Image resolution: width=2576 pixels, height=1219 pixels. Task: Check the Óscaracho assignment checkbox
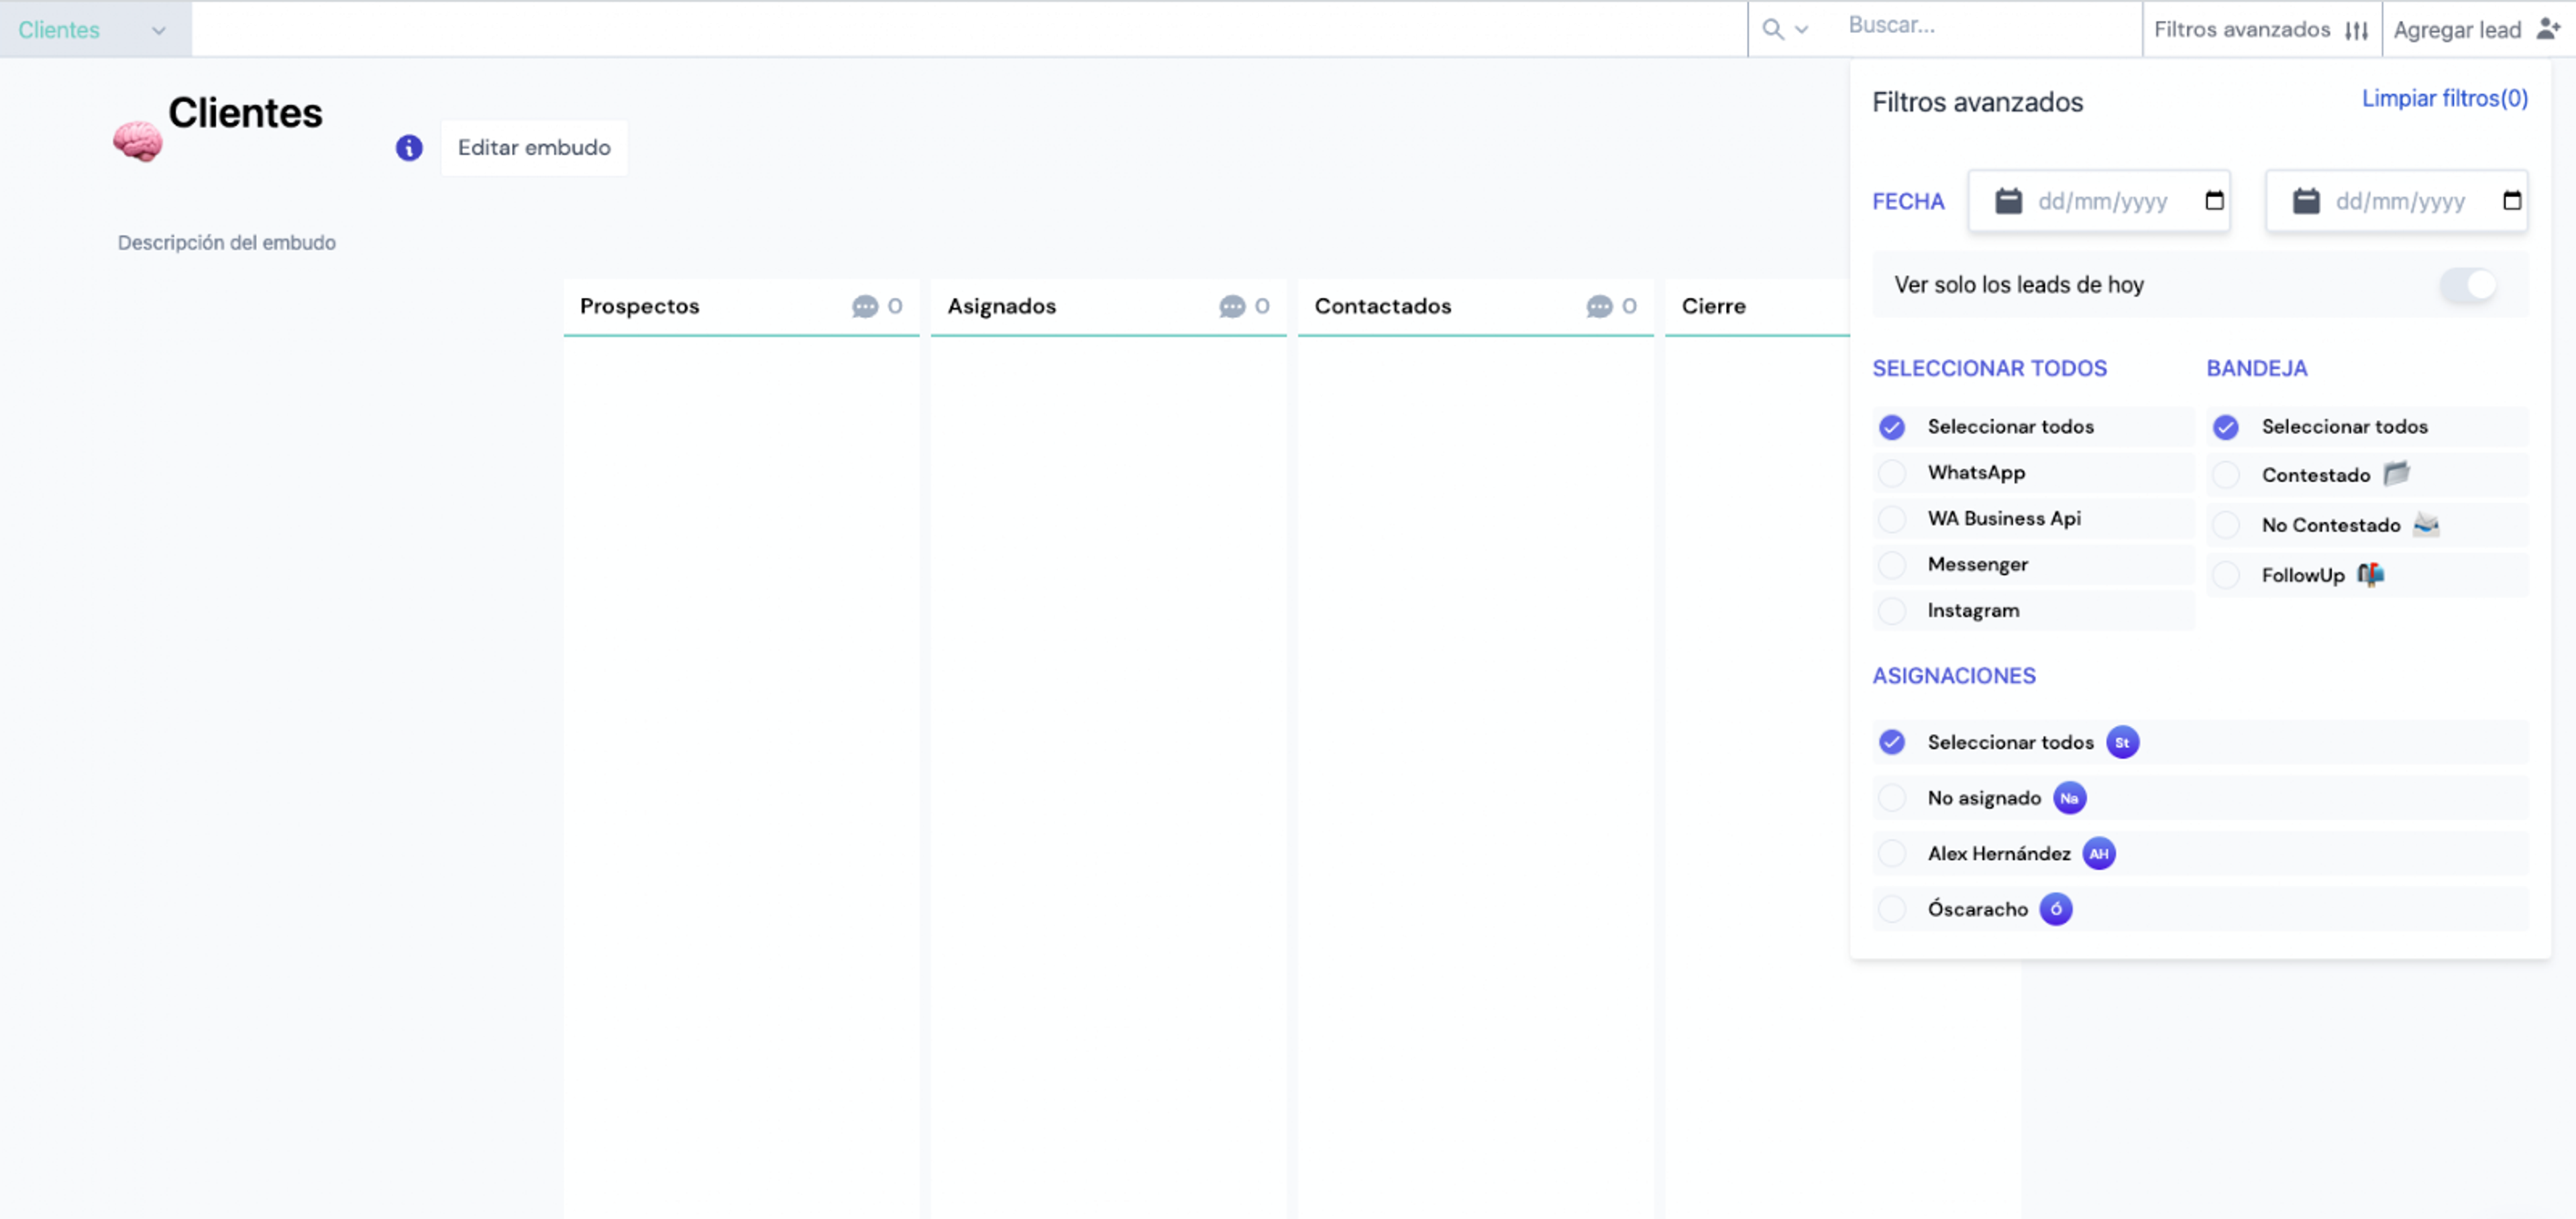(1891, 909)
